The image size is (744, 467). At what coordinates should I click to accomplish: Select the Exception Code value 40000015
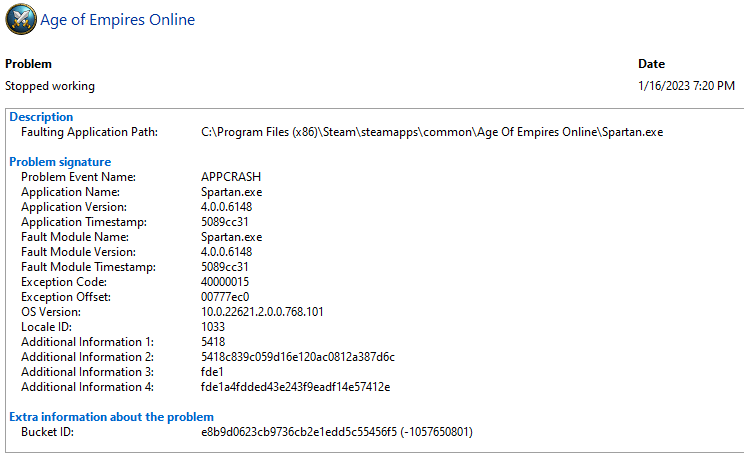point(227,282)
